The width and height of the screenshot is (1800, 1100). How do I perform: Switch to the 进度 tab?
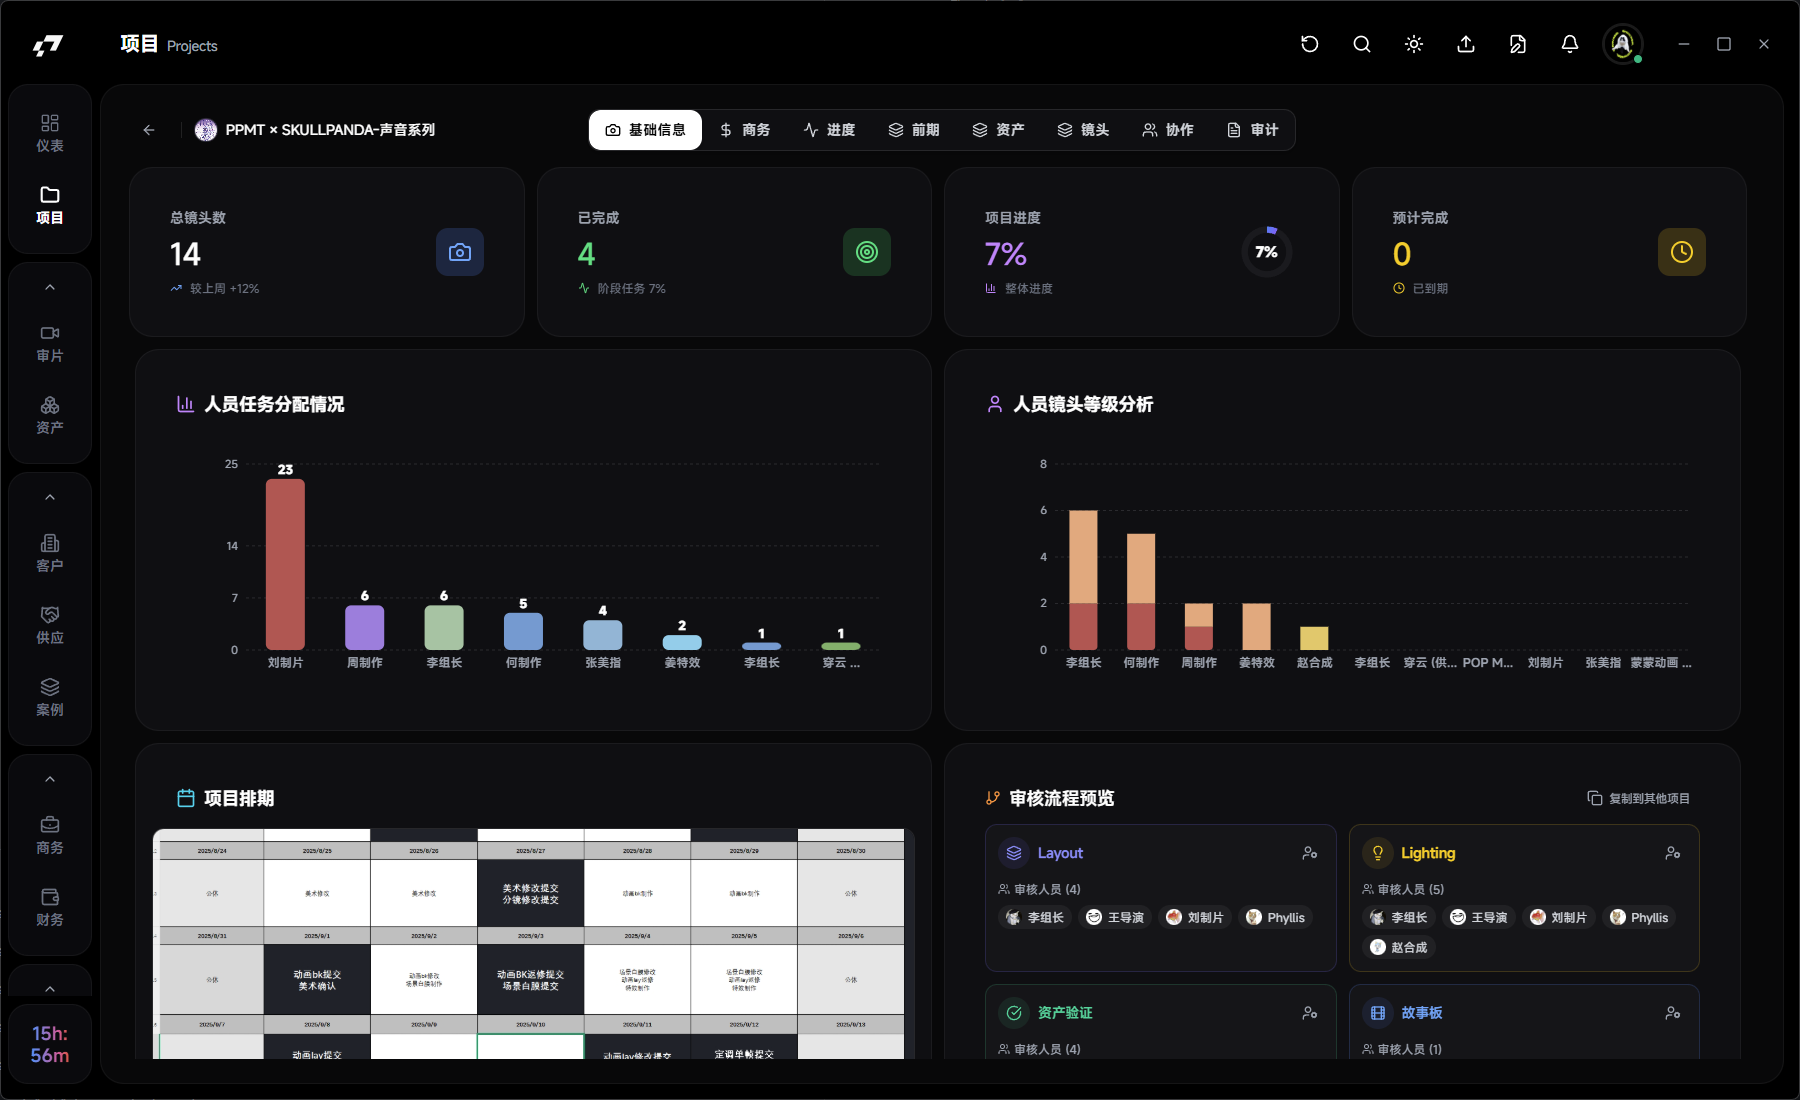[829, 130]
